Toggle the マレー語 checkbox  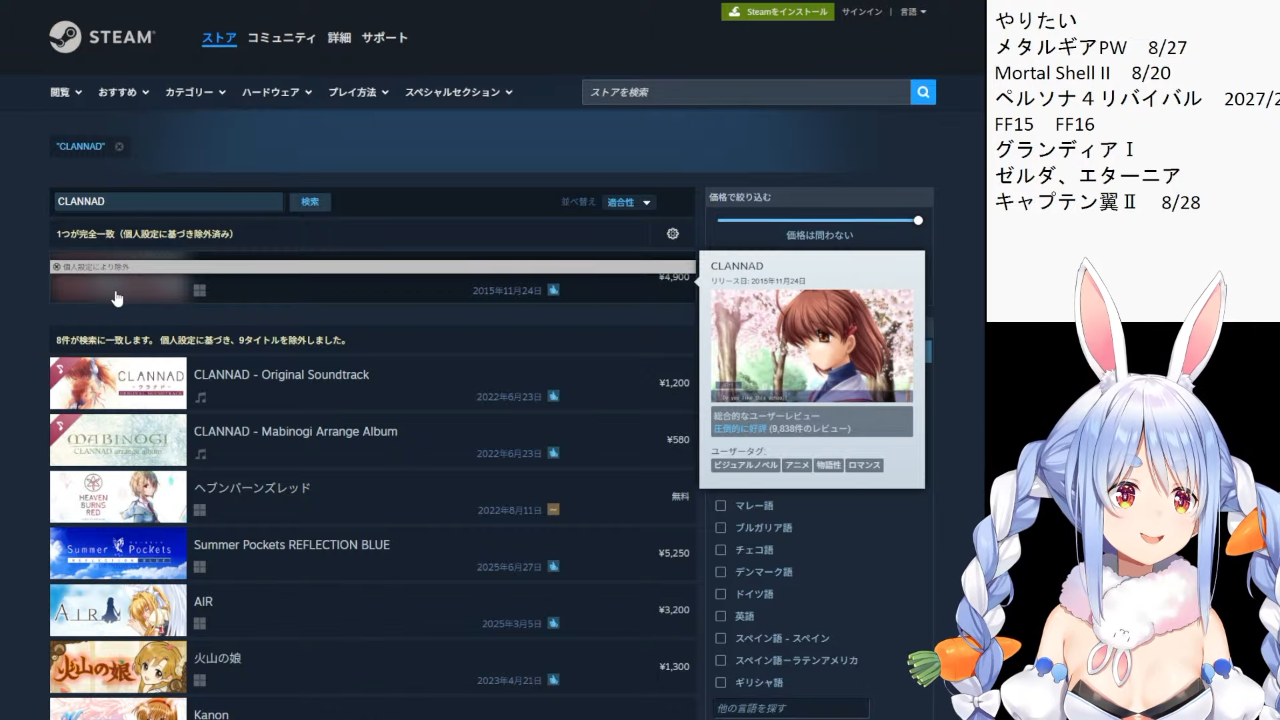720,506
